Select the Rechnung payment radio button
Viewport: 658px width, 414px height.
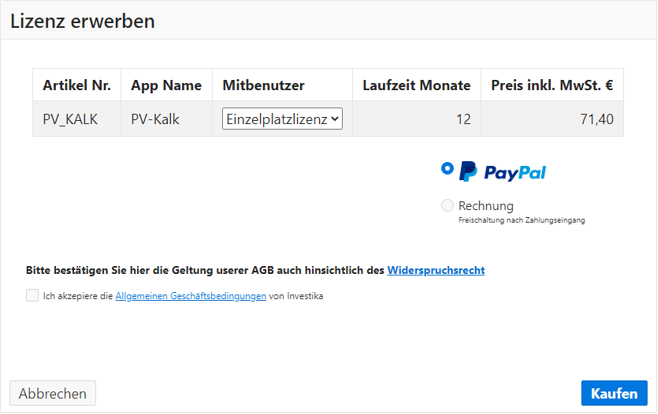(447, 206)
